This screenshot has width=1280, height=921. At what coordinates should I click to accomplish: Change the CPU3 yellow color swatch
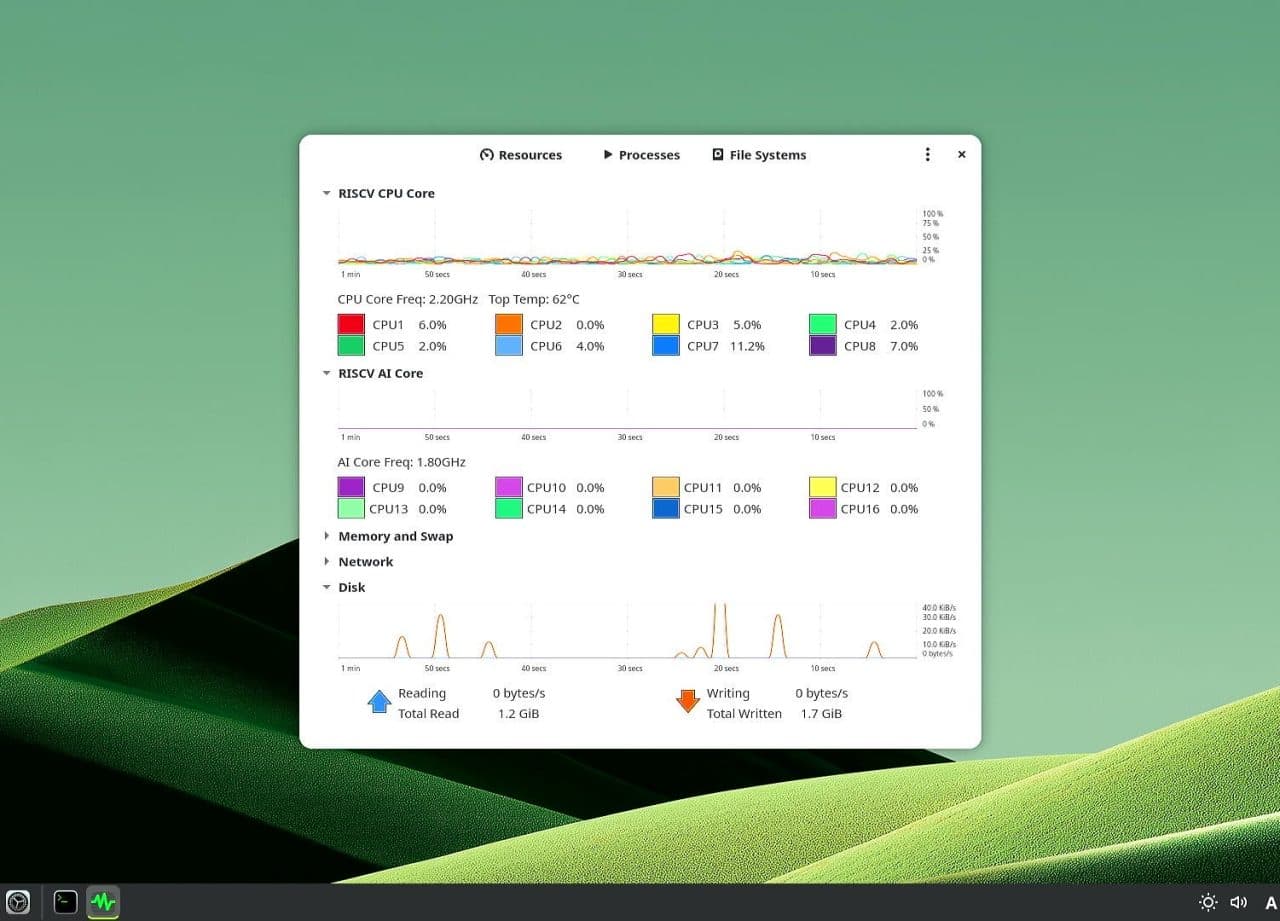point(666,325)
